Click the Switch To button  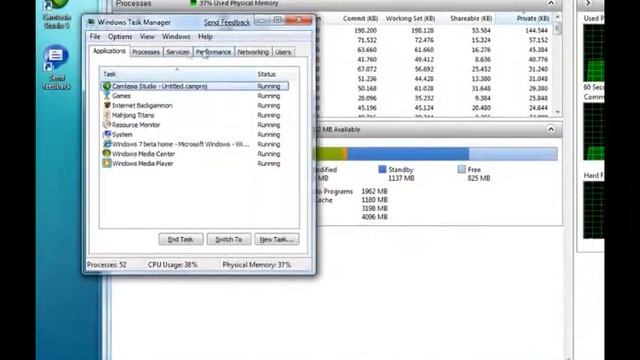coord(229,239)
